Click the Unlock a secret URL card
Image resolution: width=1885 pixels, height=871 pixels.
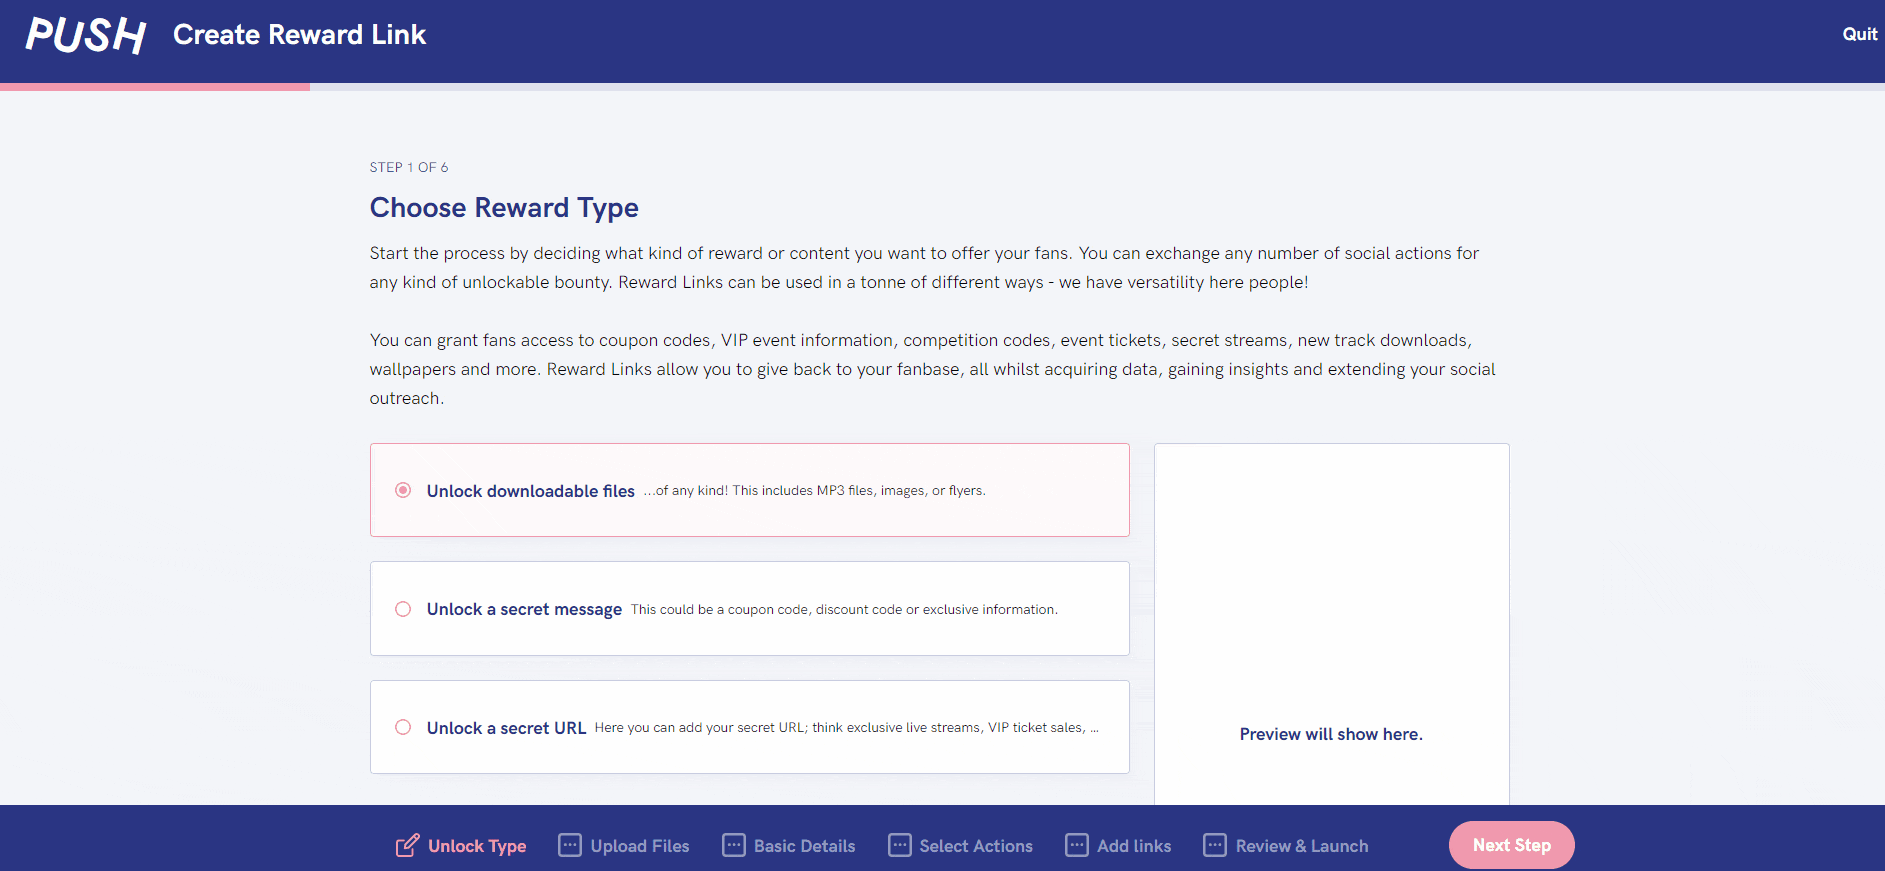pos(749,727)
